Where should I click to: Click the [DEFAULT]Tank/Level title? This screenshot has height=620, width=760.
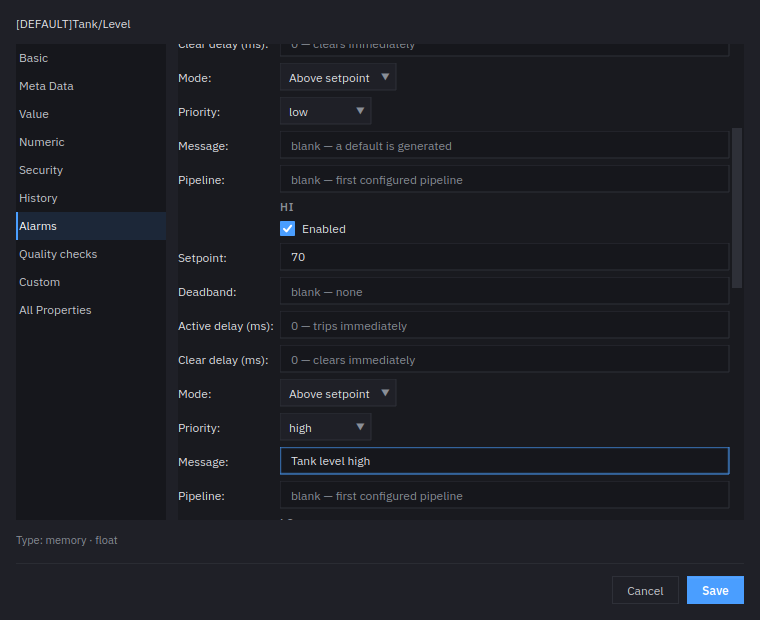click(x=73, y=24)
